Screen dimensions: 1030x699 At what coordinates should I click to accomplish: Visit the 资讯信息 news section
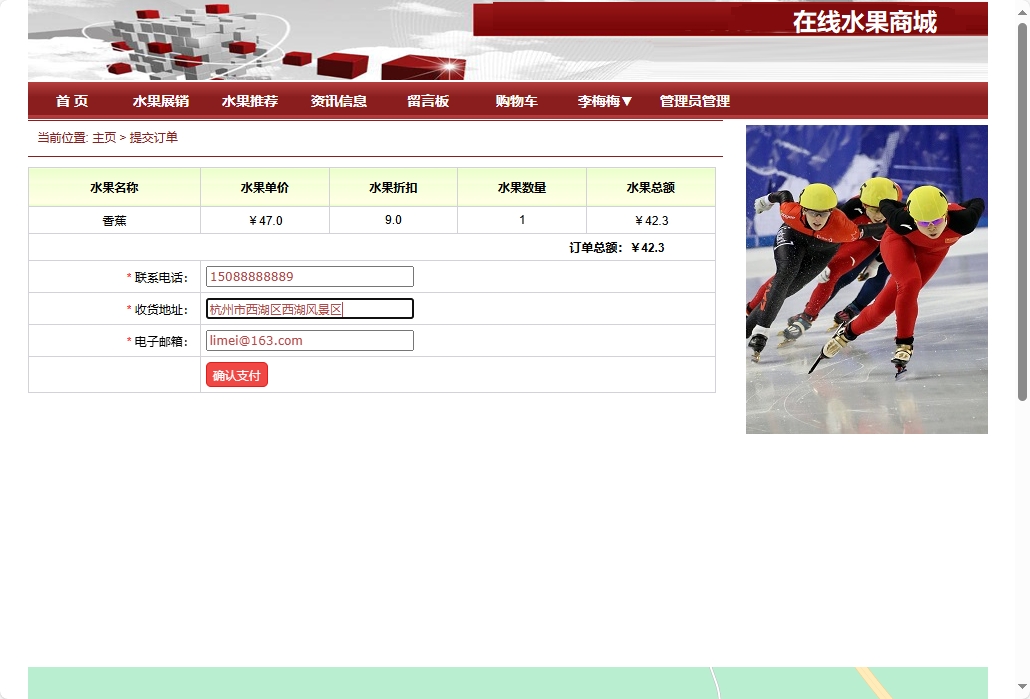340,101
